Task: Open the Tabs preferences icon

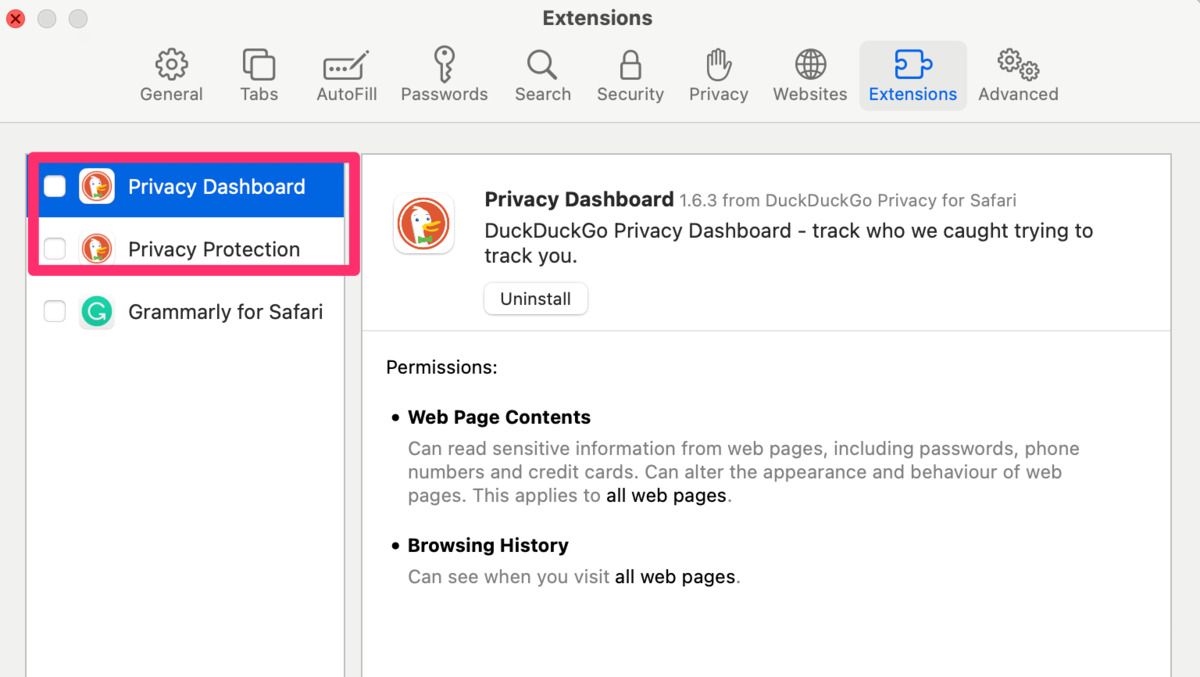Action: pyautogui.click(x=259, y=64)
